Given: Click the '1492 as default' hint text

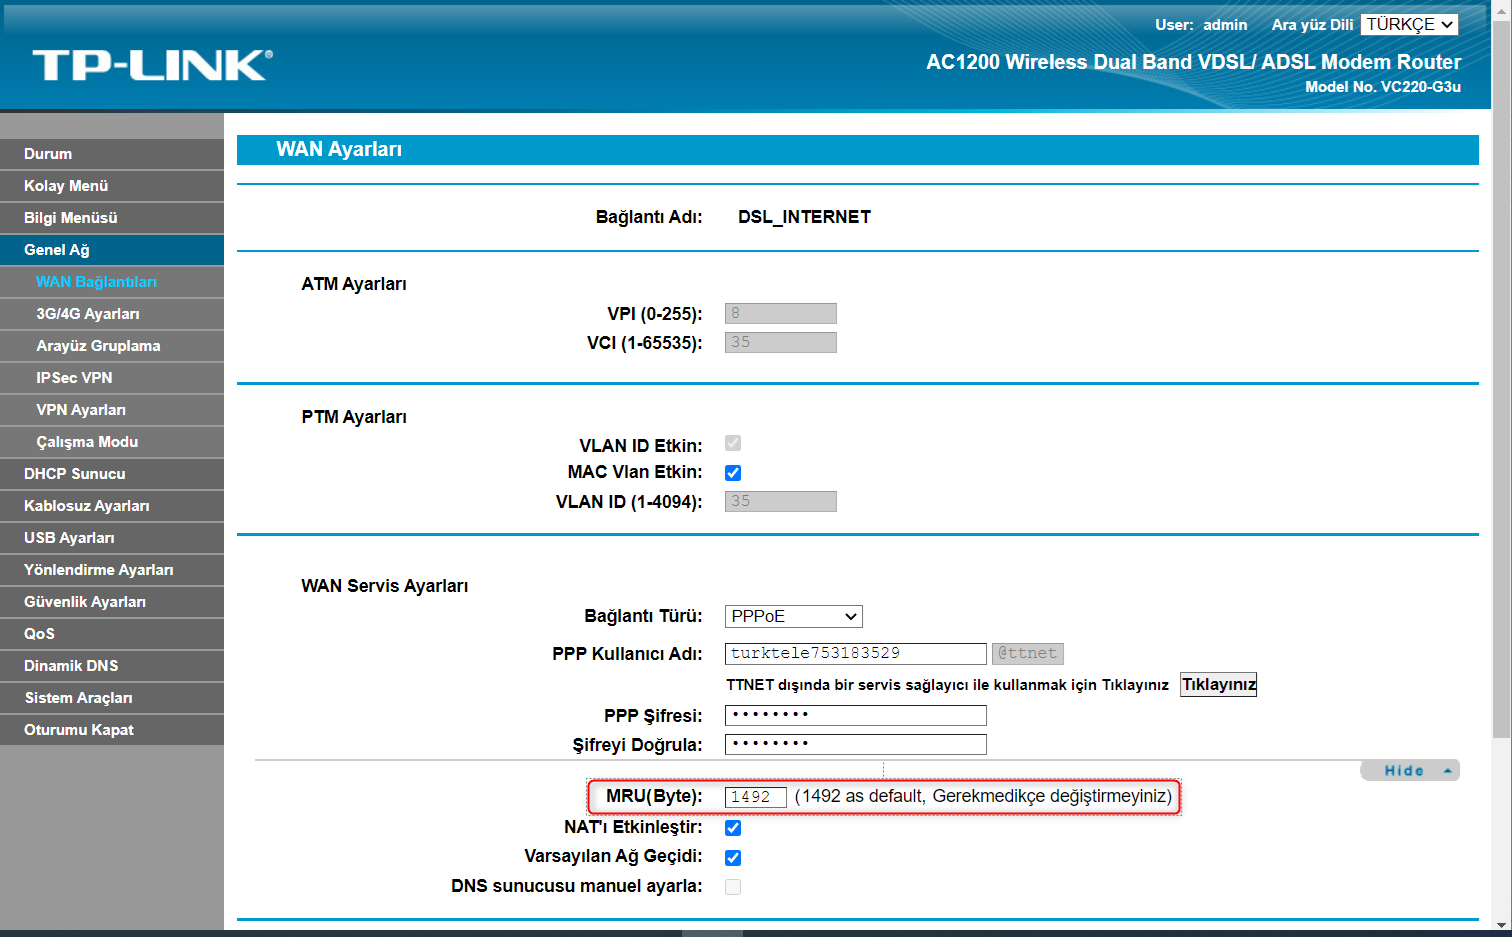Looking at the screenshot, I should coord(983,797).
